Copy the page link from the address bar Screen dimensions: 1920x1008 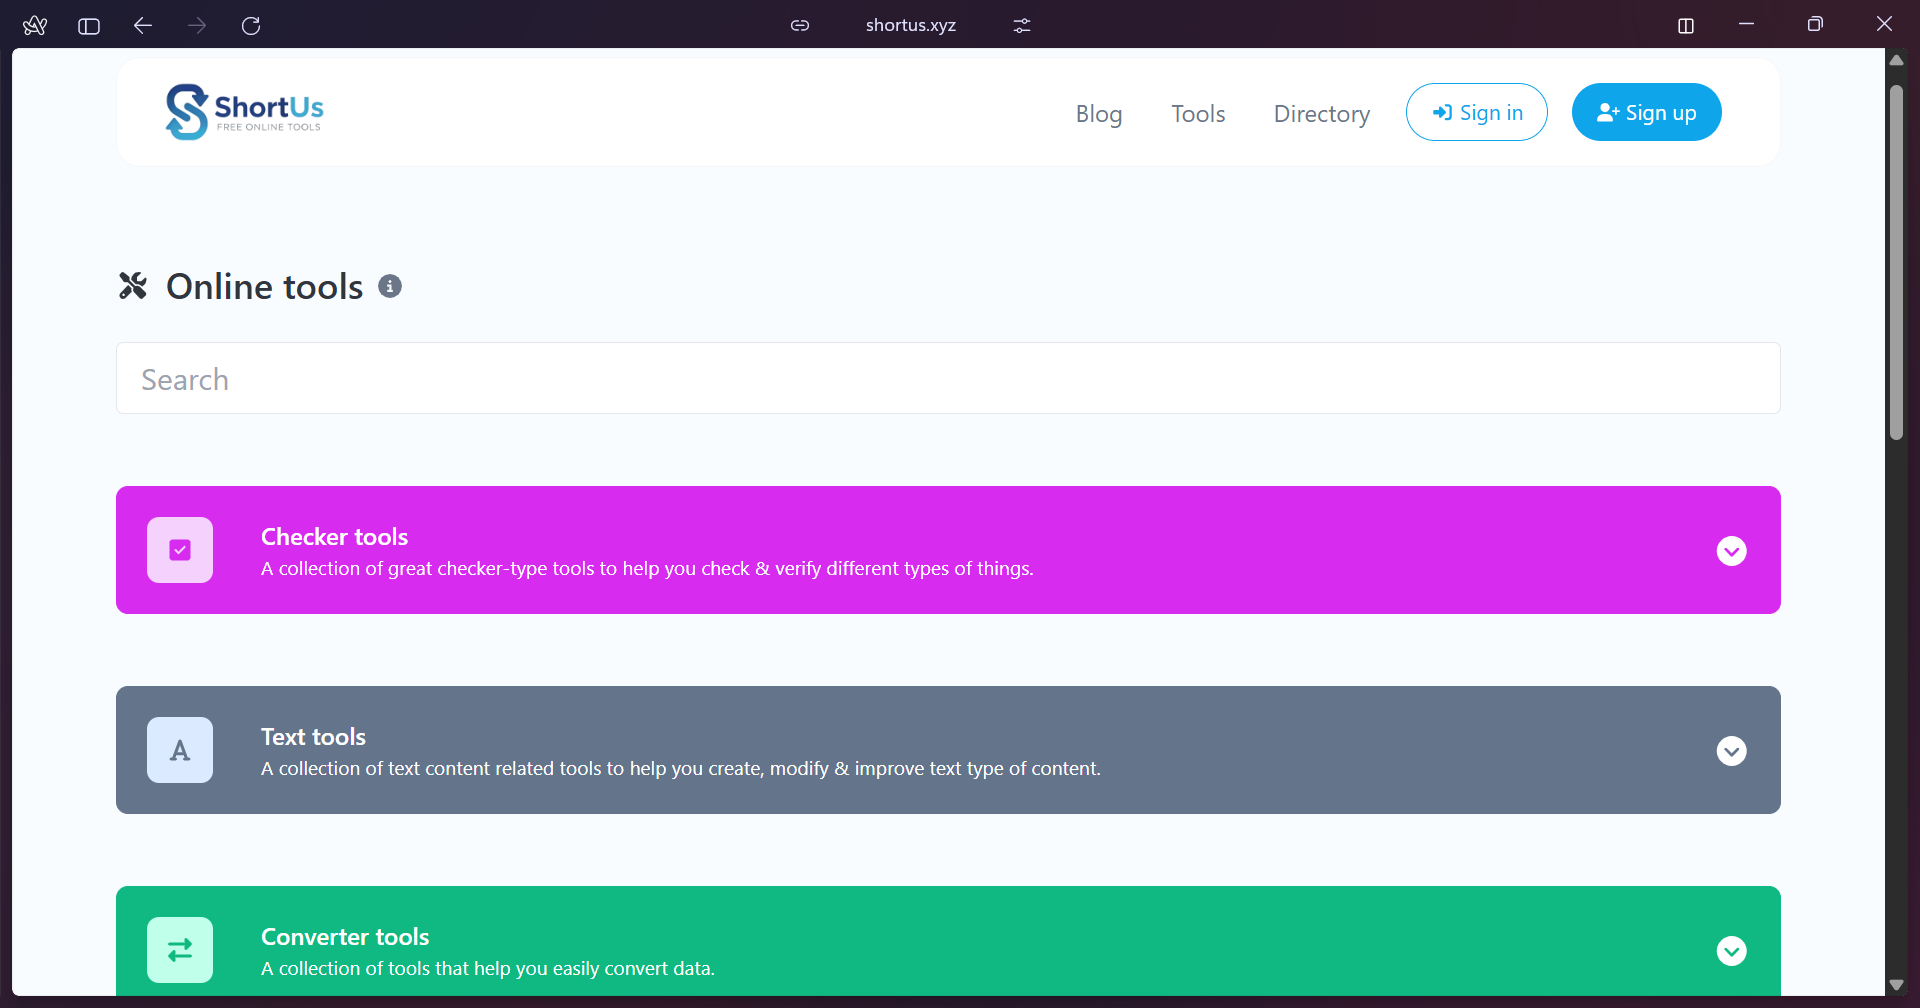[x=800, y=25]
